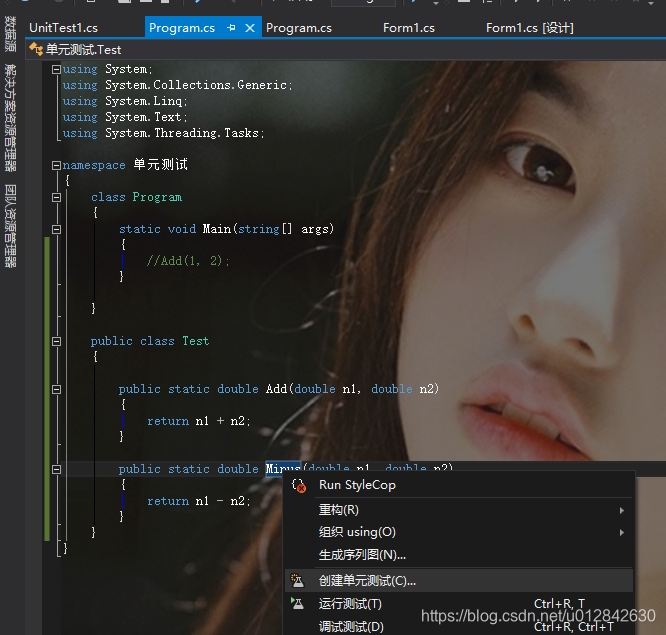This screenshot has width=666, height=635.
Task: Open the 团队资源管理器 side panel tab
Action: click(x=10, y=226)
